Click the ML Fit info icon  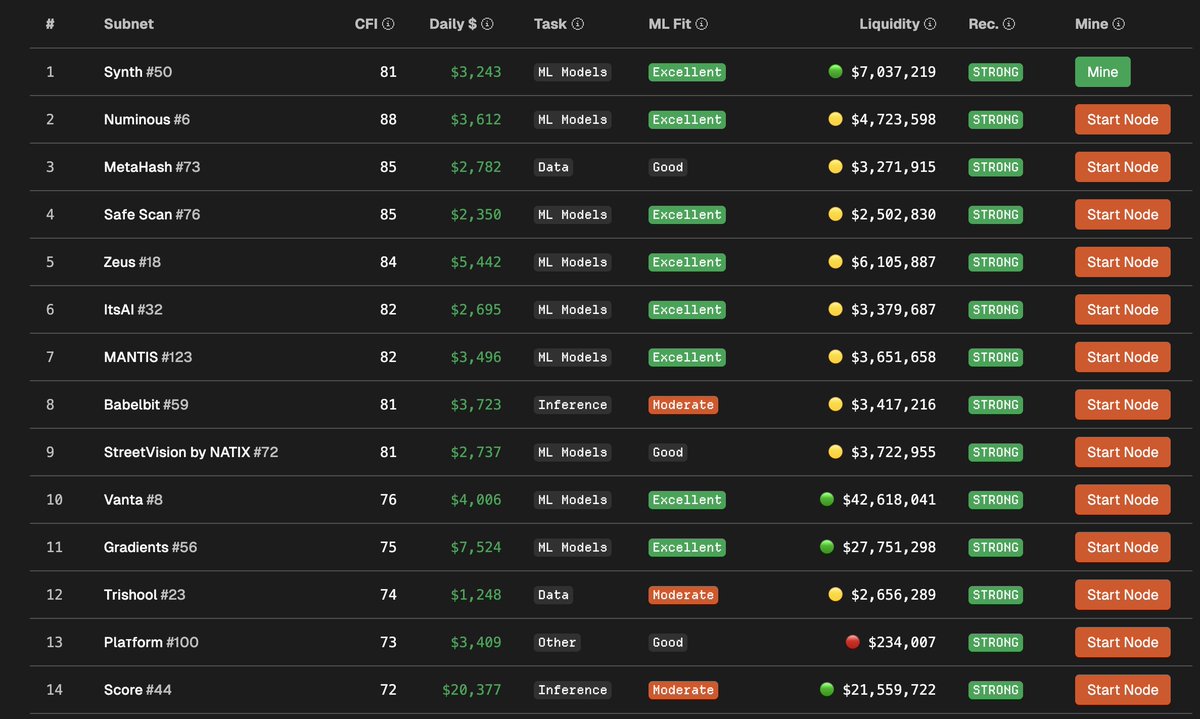click(701, 24)
